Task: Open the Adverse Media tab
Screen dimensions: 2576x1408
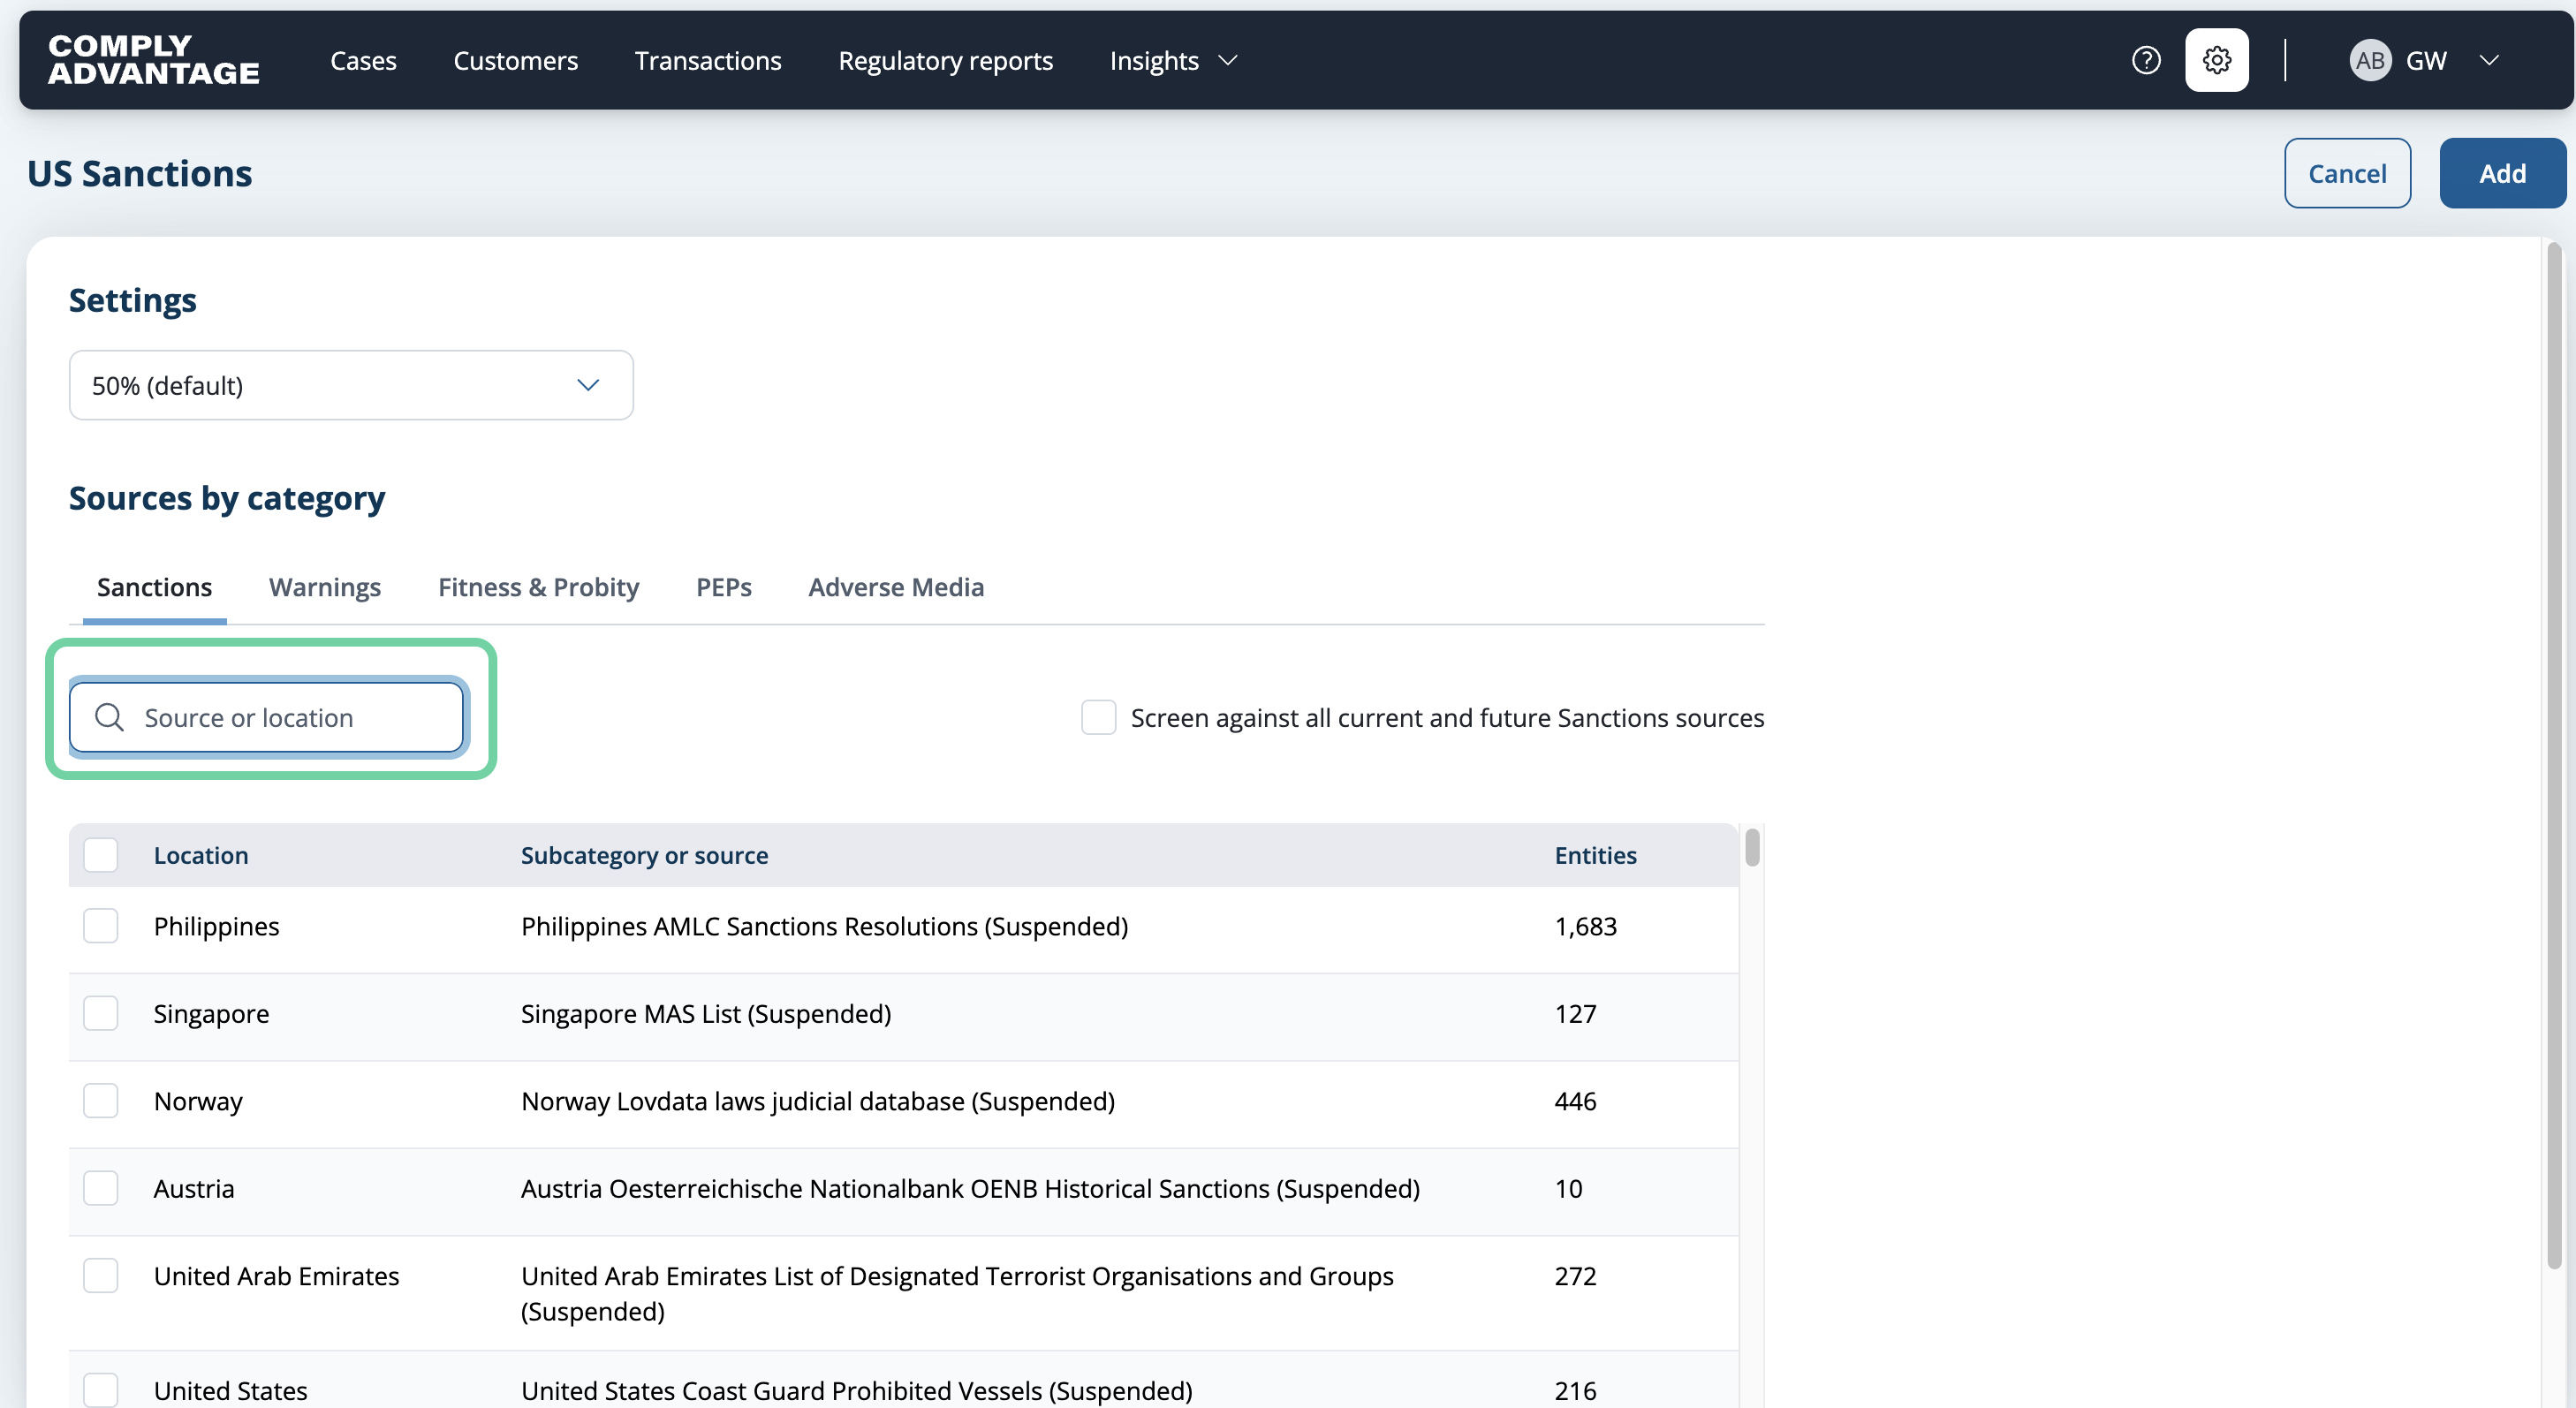Action: pyautogui.click(x=896, y=588)
